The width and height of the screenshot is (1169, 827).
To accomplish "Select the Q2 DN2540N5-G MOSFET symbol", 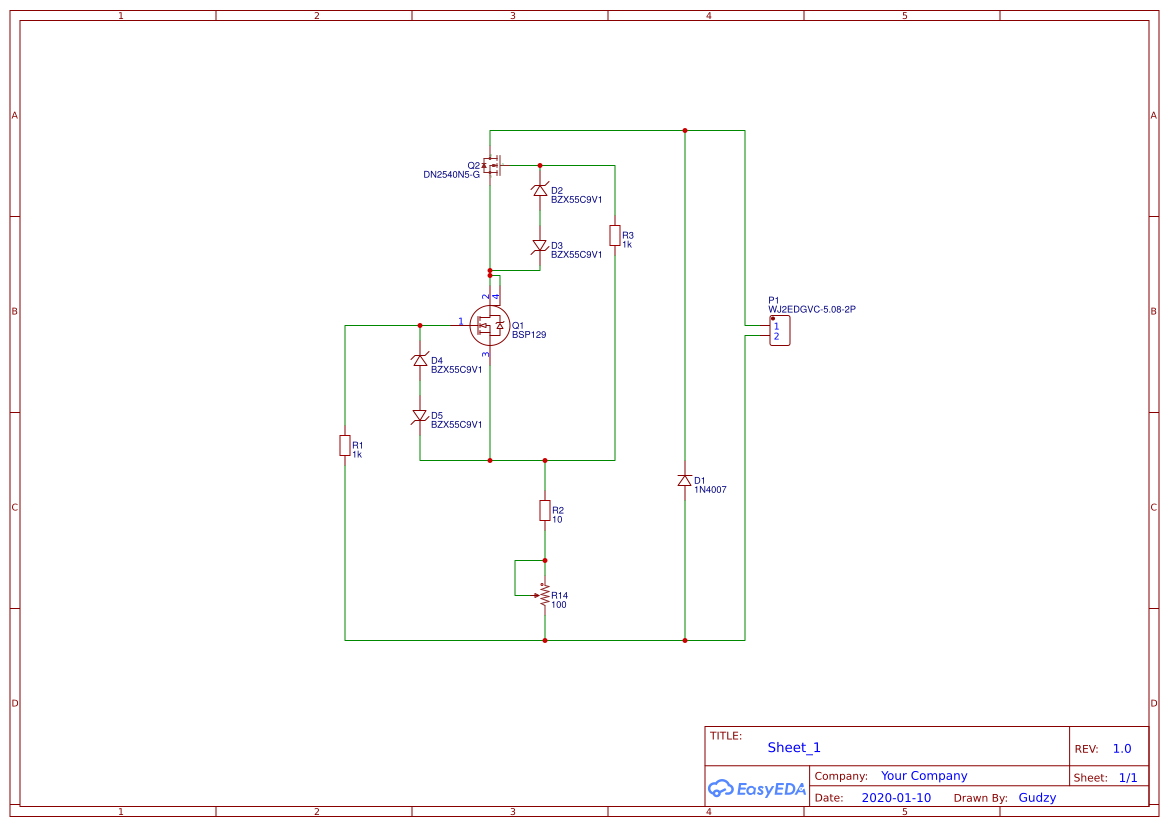I will 493,165.
